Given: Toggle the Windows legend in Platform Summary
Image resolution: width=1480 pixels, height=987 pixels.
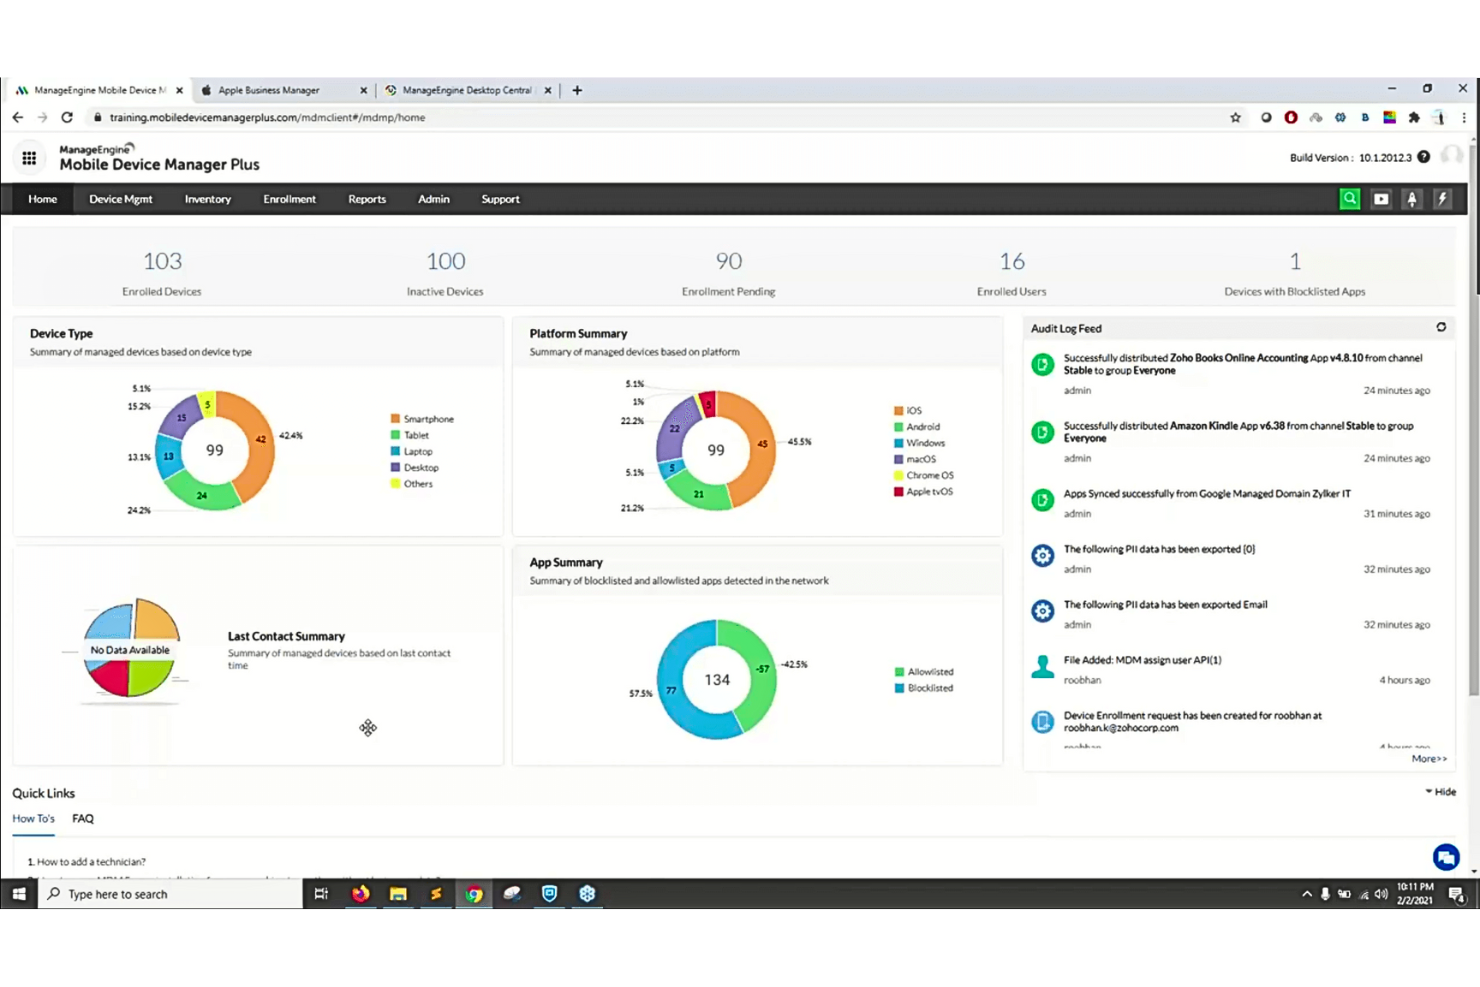Looking at the screenshot, I should (x=920, y=443).
